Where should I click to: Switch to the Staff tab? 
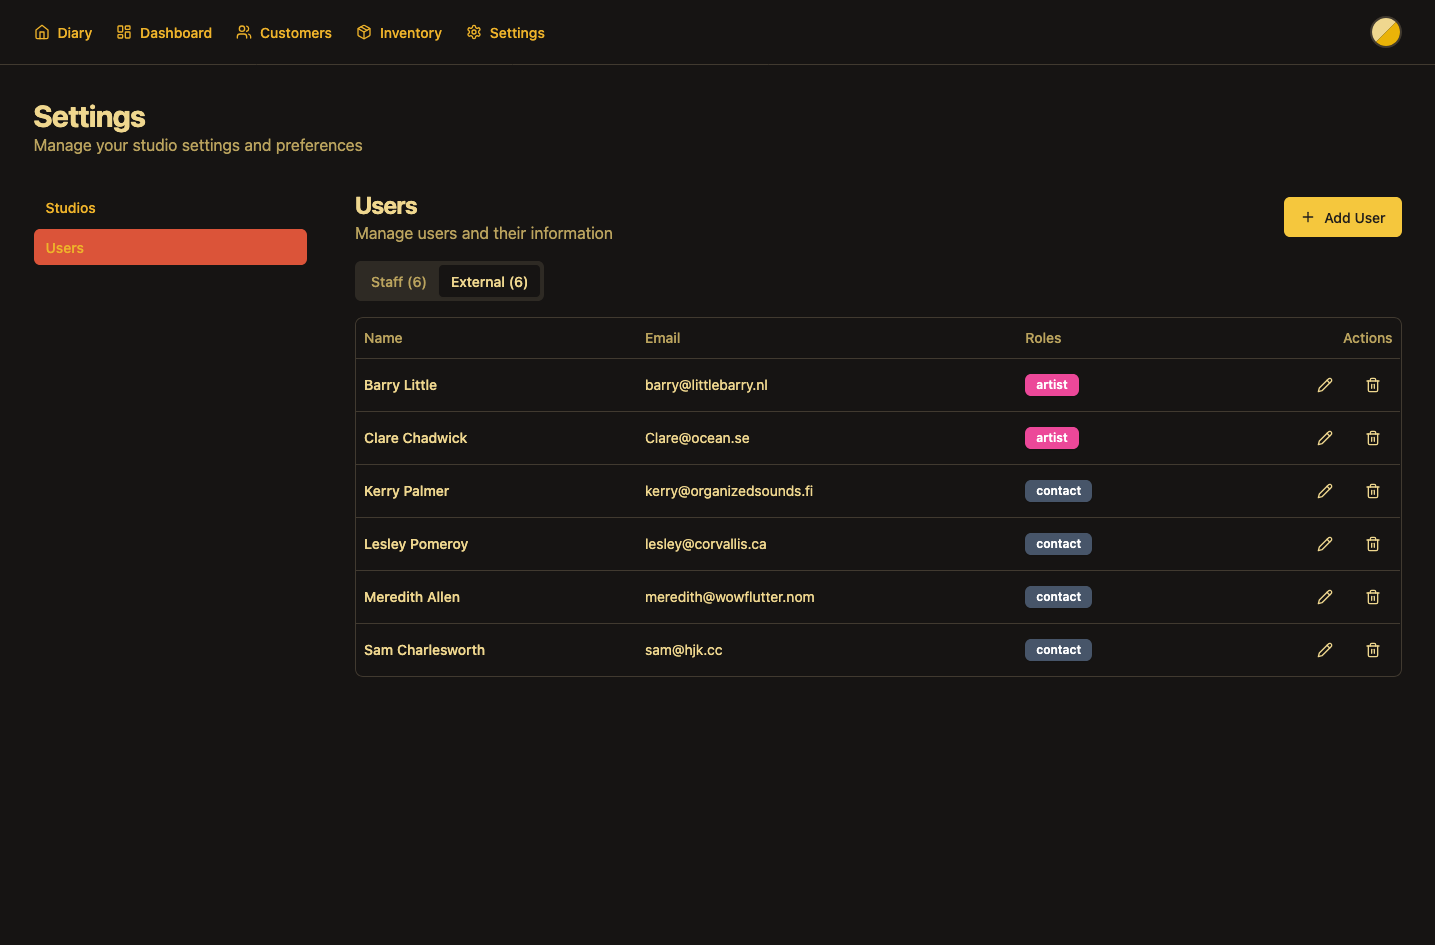tap(397, 281)
